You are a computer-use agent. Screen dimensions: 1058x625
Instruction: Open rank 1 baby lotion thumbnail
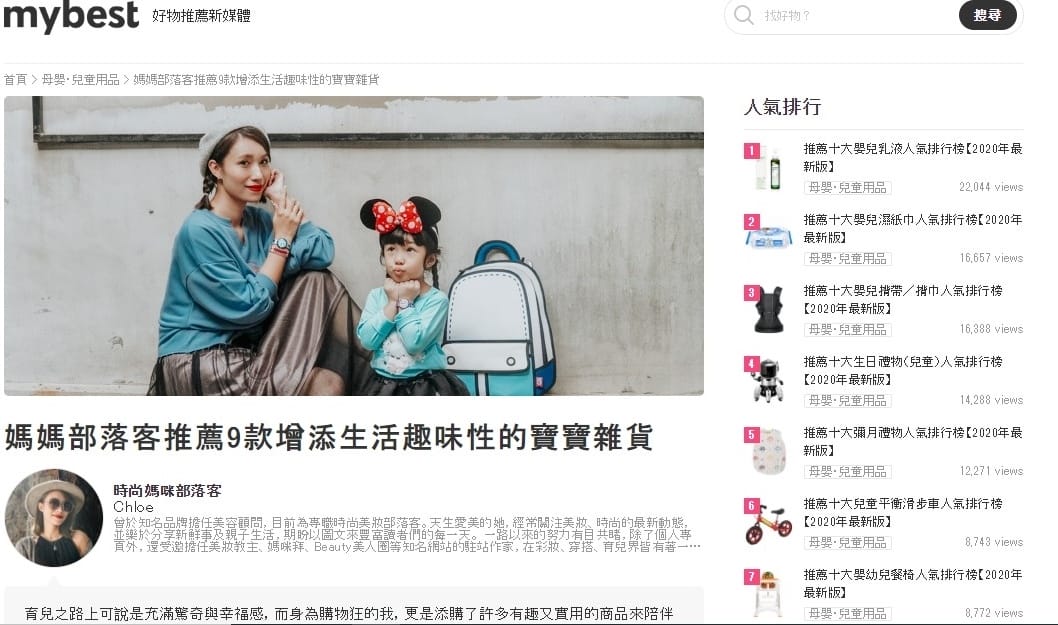coord(768,167)
